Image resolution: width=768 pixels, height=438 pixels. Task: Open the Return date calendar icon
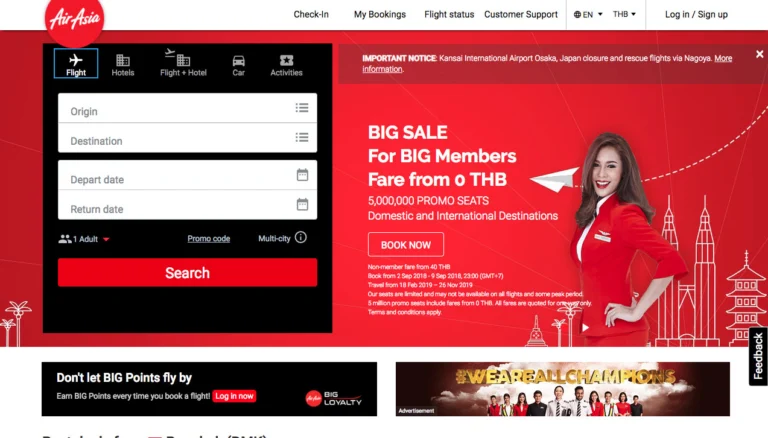[x=302, y=204]
